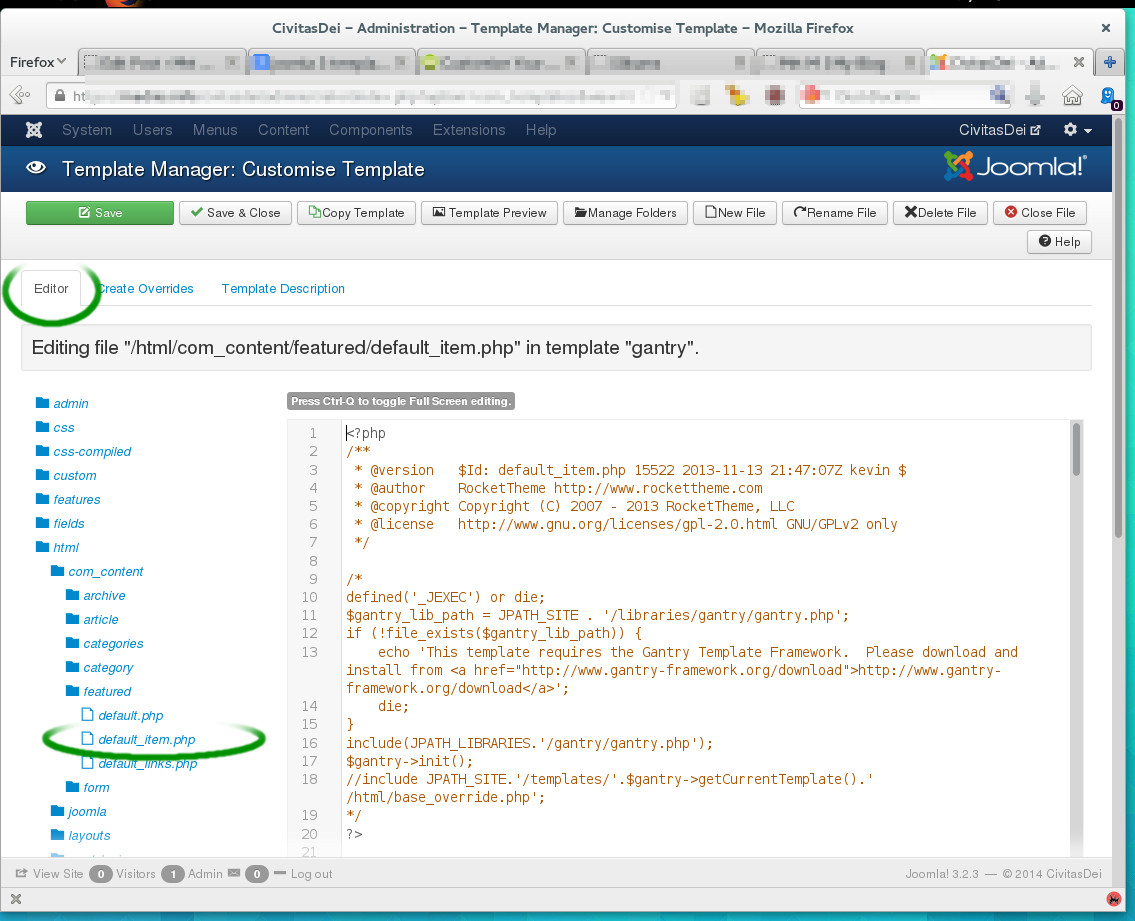
Task: Open the categories folder
Action: [x=104, y=643]
